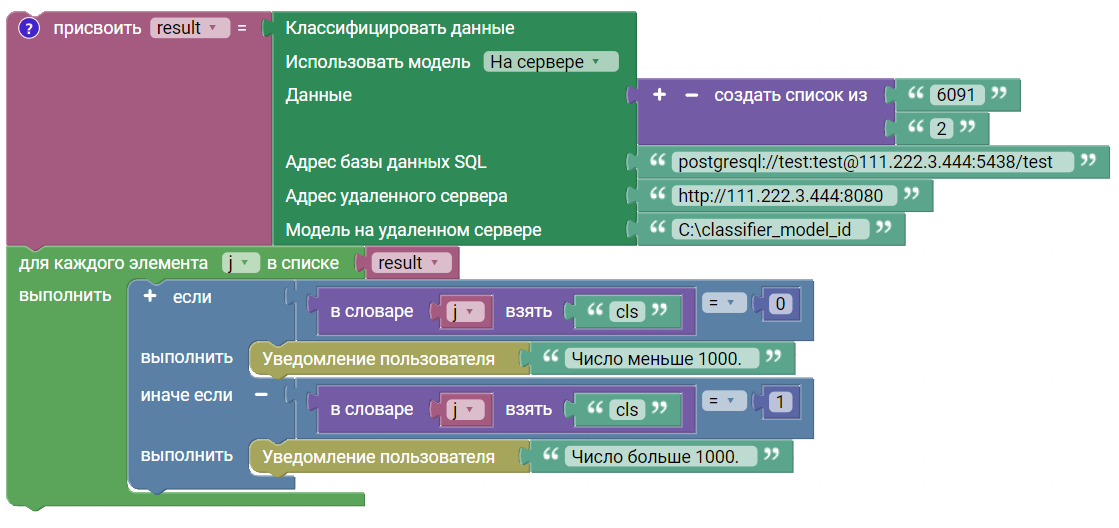Open the j loop variable dropdown
Viewport: 1119px width, 528px height.
240,263
